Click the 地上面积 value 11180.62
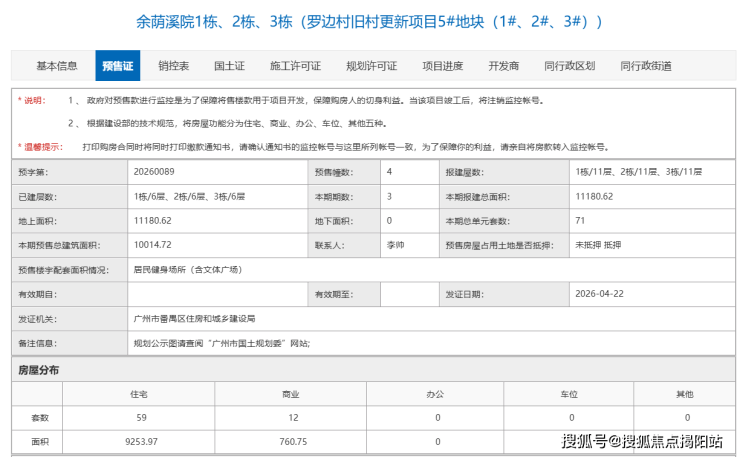Image resolution: width=740 pixels, height=457 pixels. (x=152, y=221)
